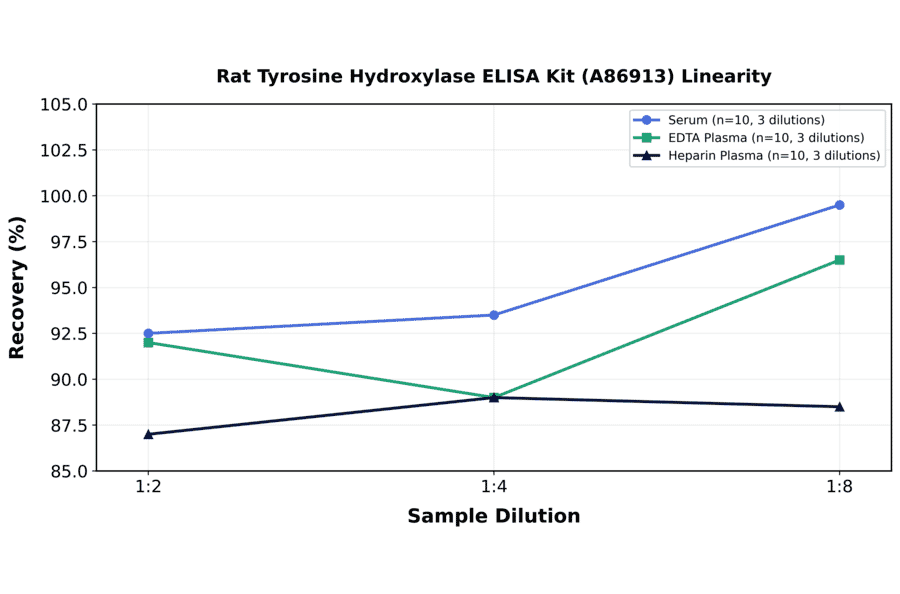Click the Heparin Plasma triangle marker at 1:4
The height and width of the screenshot is (594, 900).
pyautogui.click(x=494, y=397)
